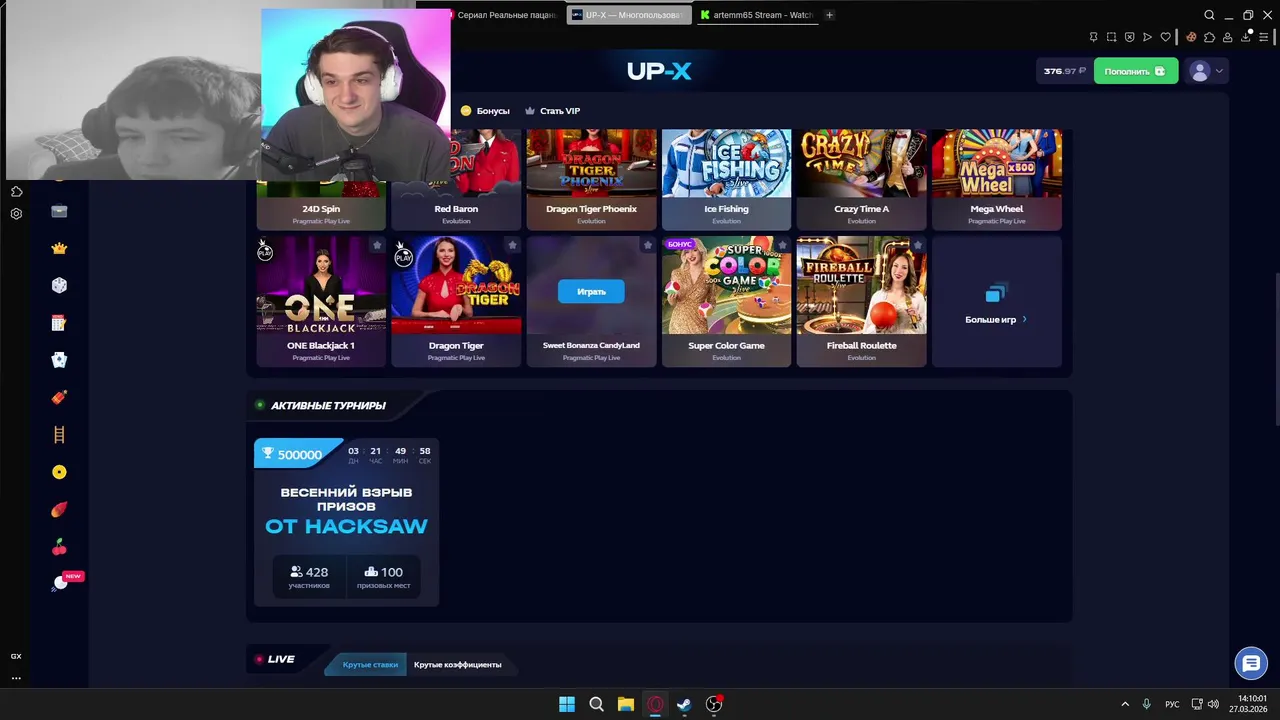The width and height of the screenshot is (1280, 720).
Task: Click the РУС language indicator
Action: tap(1172, 704)
